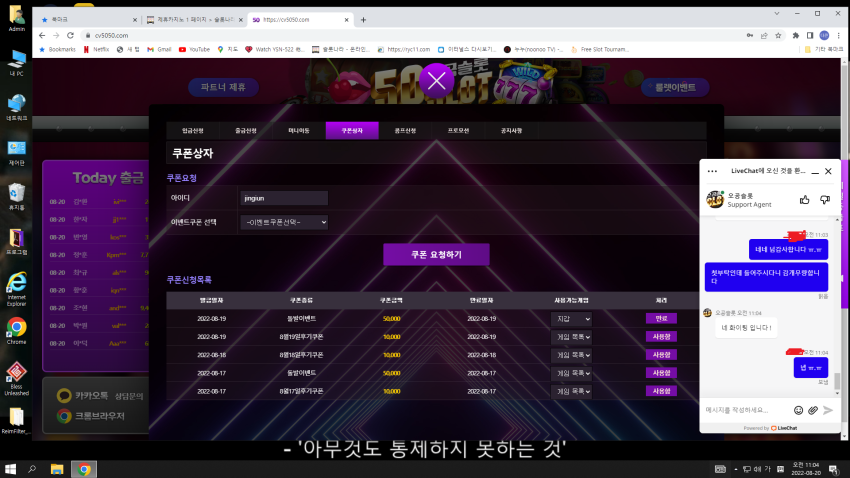Expand the game dropdown for 2022-08-19 50,000 coupon

(x=571, y=319)
